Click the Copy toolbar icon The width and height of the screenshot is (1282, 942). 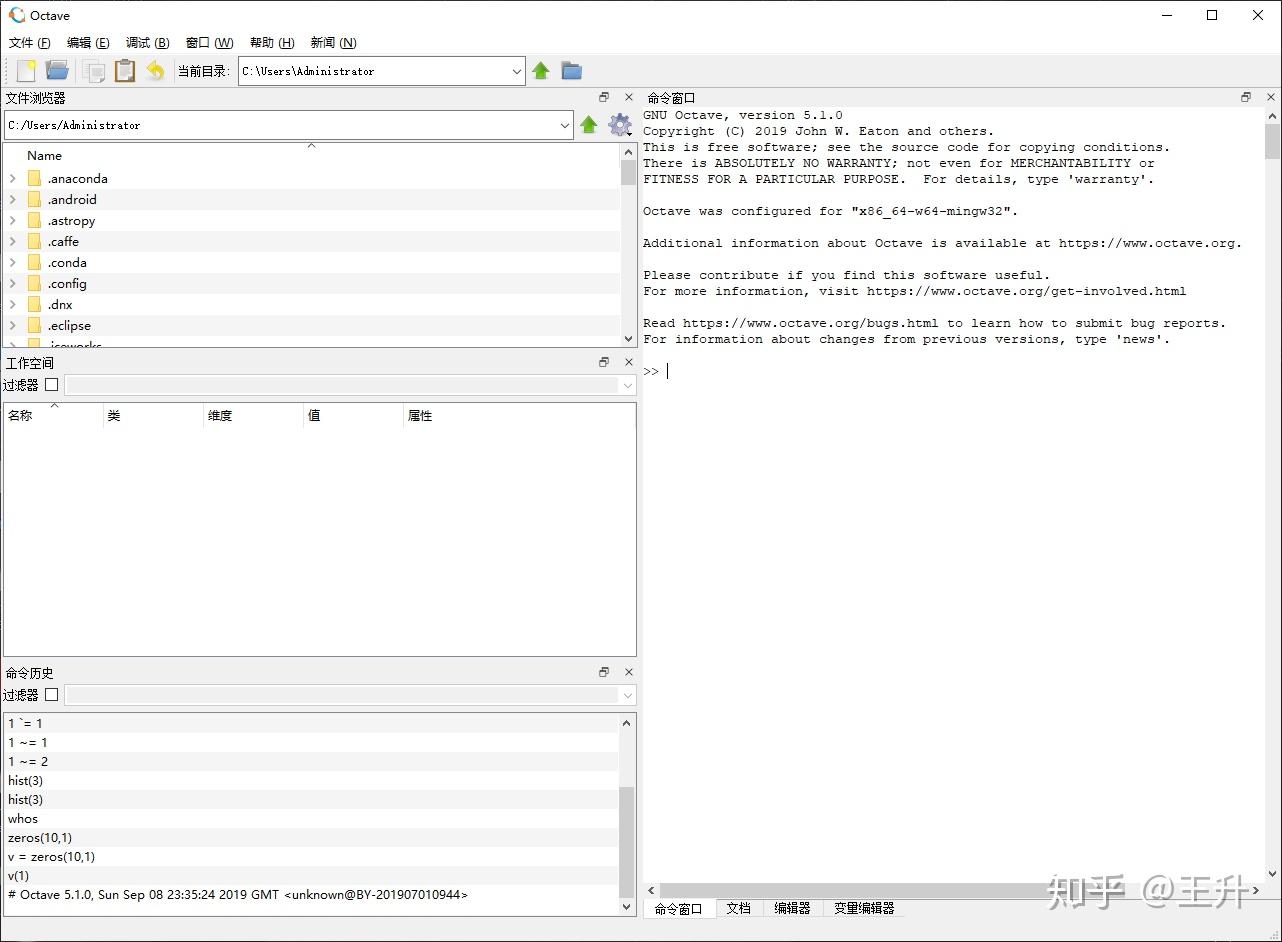(94, 71)
